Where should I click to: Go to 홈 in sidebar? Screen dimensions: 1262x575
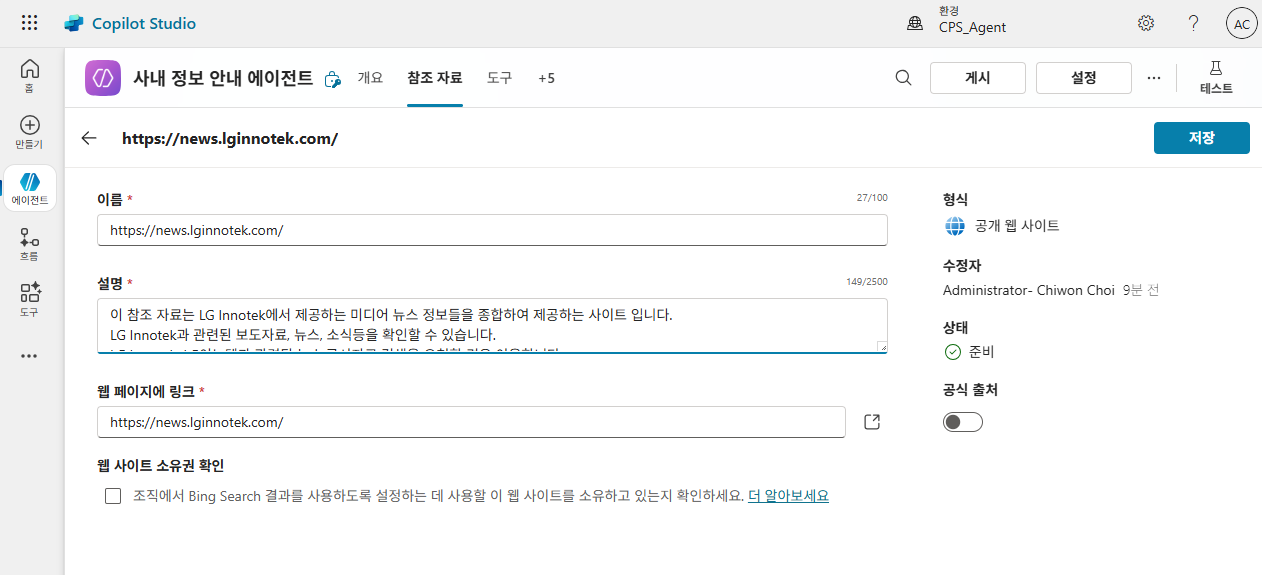pyautogui.click(x=30, y=75)
